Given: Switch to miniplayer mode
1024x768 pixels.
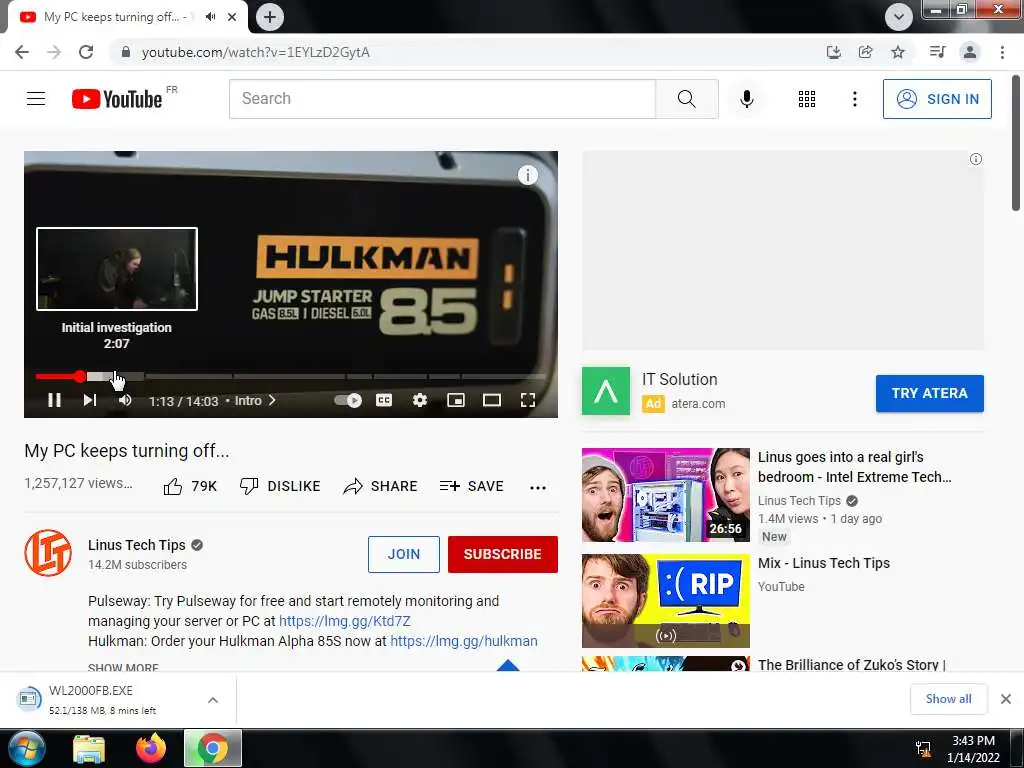Looking at the screenshot, I should pyautogui.click(x=456, y=400).
